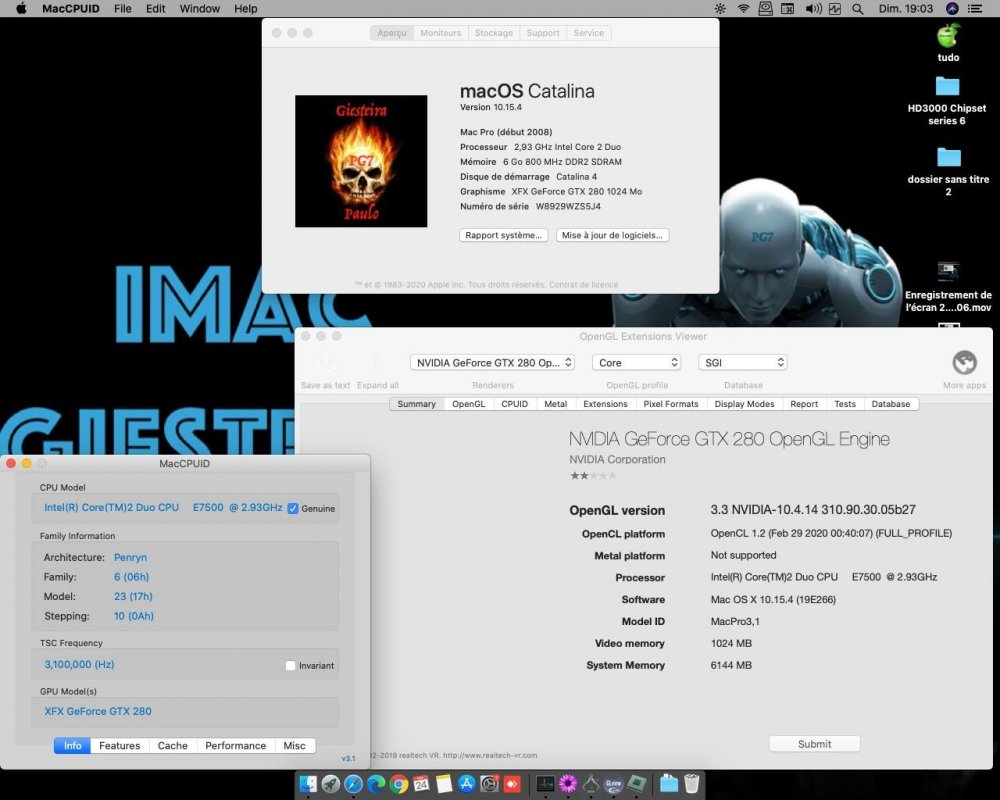
Task: Toggle the Genuine checkbox in MacCPUID
Action: (293, 508)
